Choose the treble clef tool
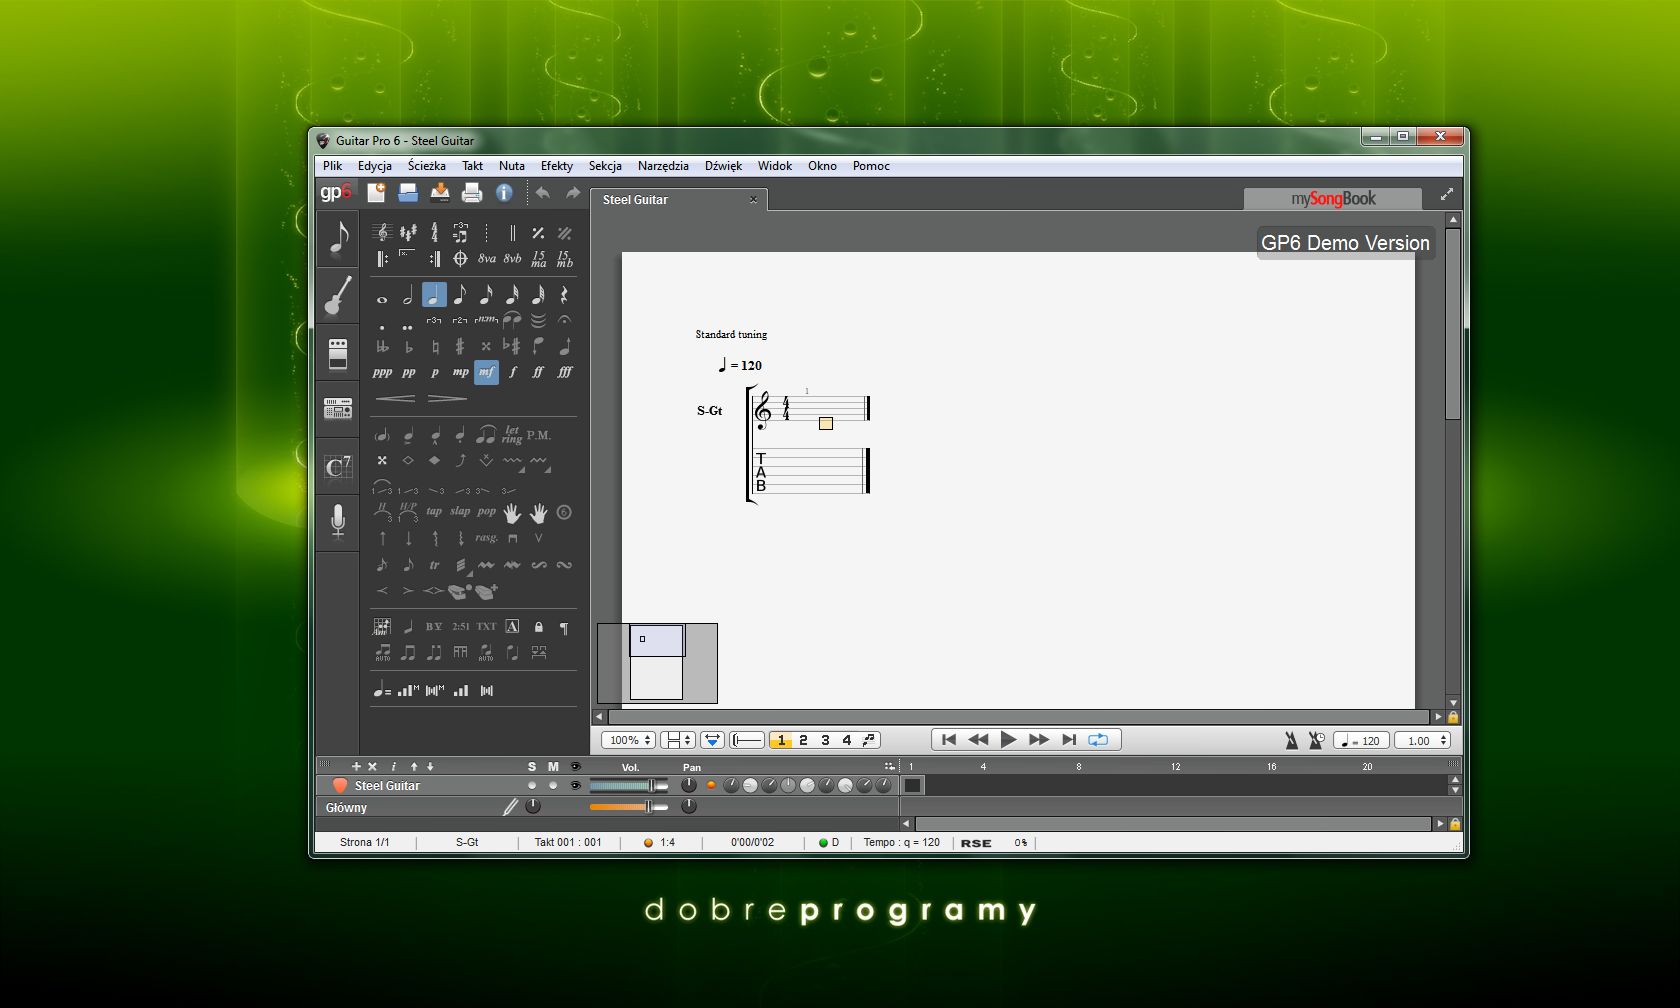Image resolution: width=1680 pixels, height=1008 pixels. [x=382, y=233]
